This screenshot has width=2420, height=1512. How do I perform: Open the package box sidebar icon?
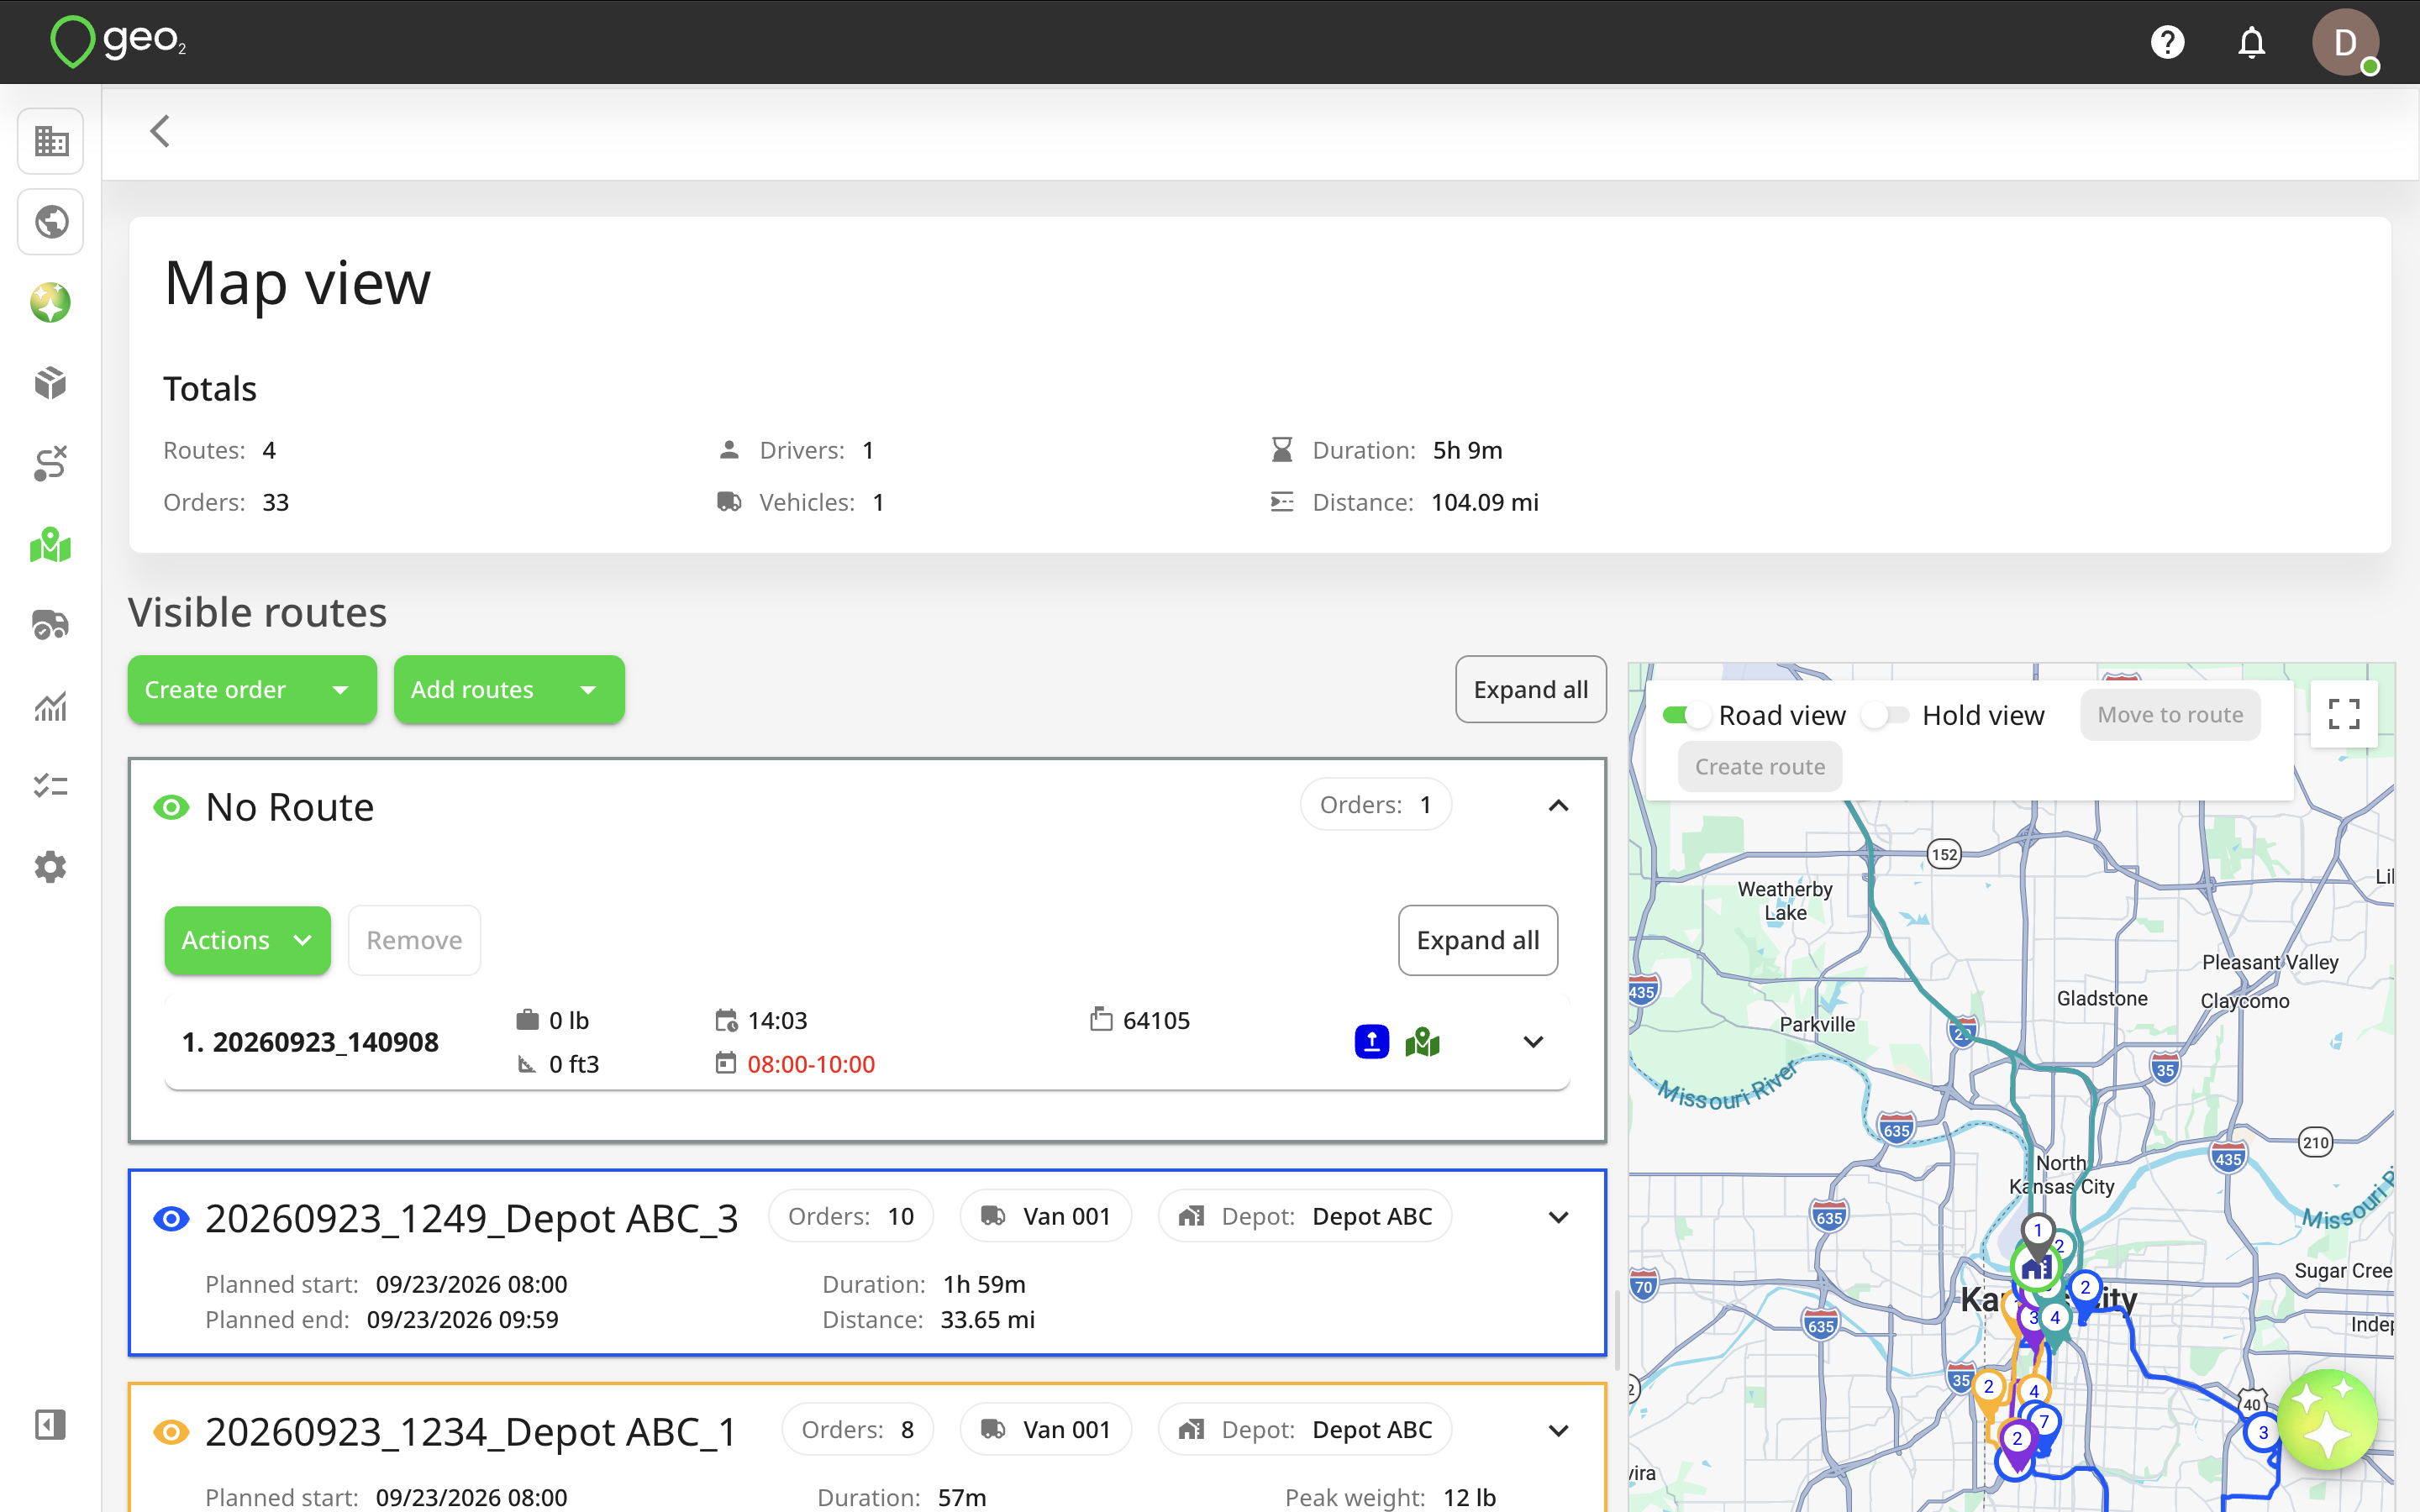tap(50, 383)
